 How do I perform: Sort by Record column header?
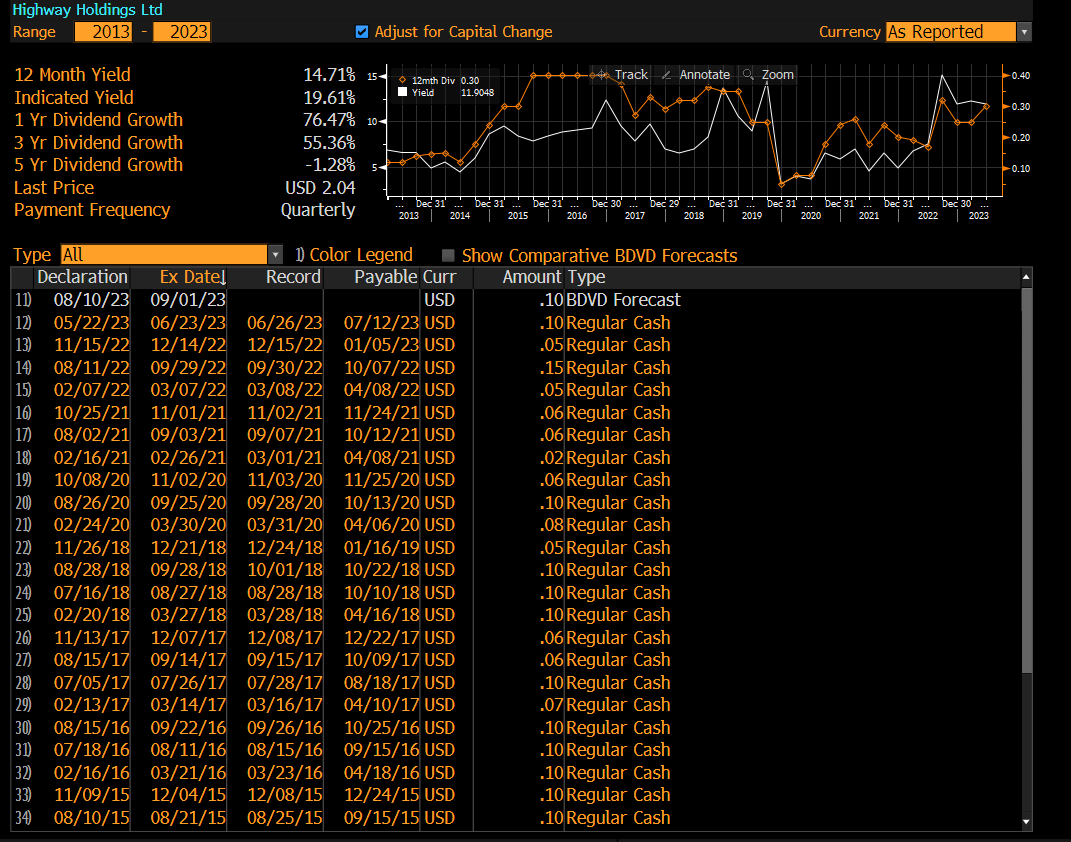click(x=293, y=277)
